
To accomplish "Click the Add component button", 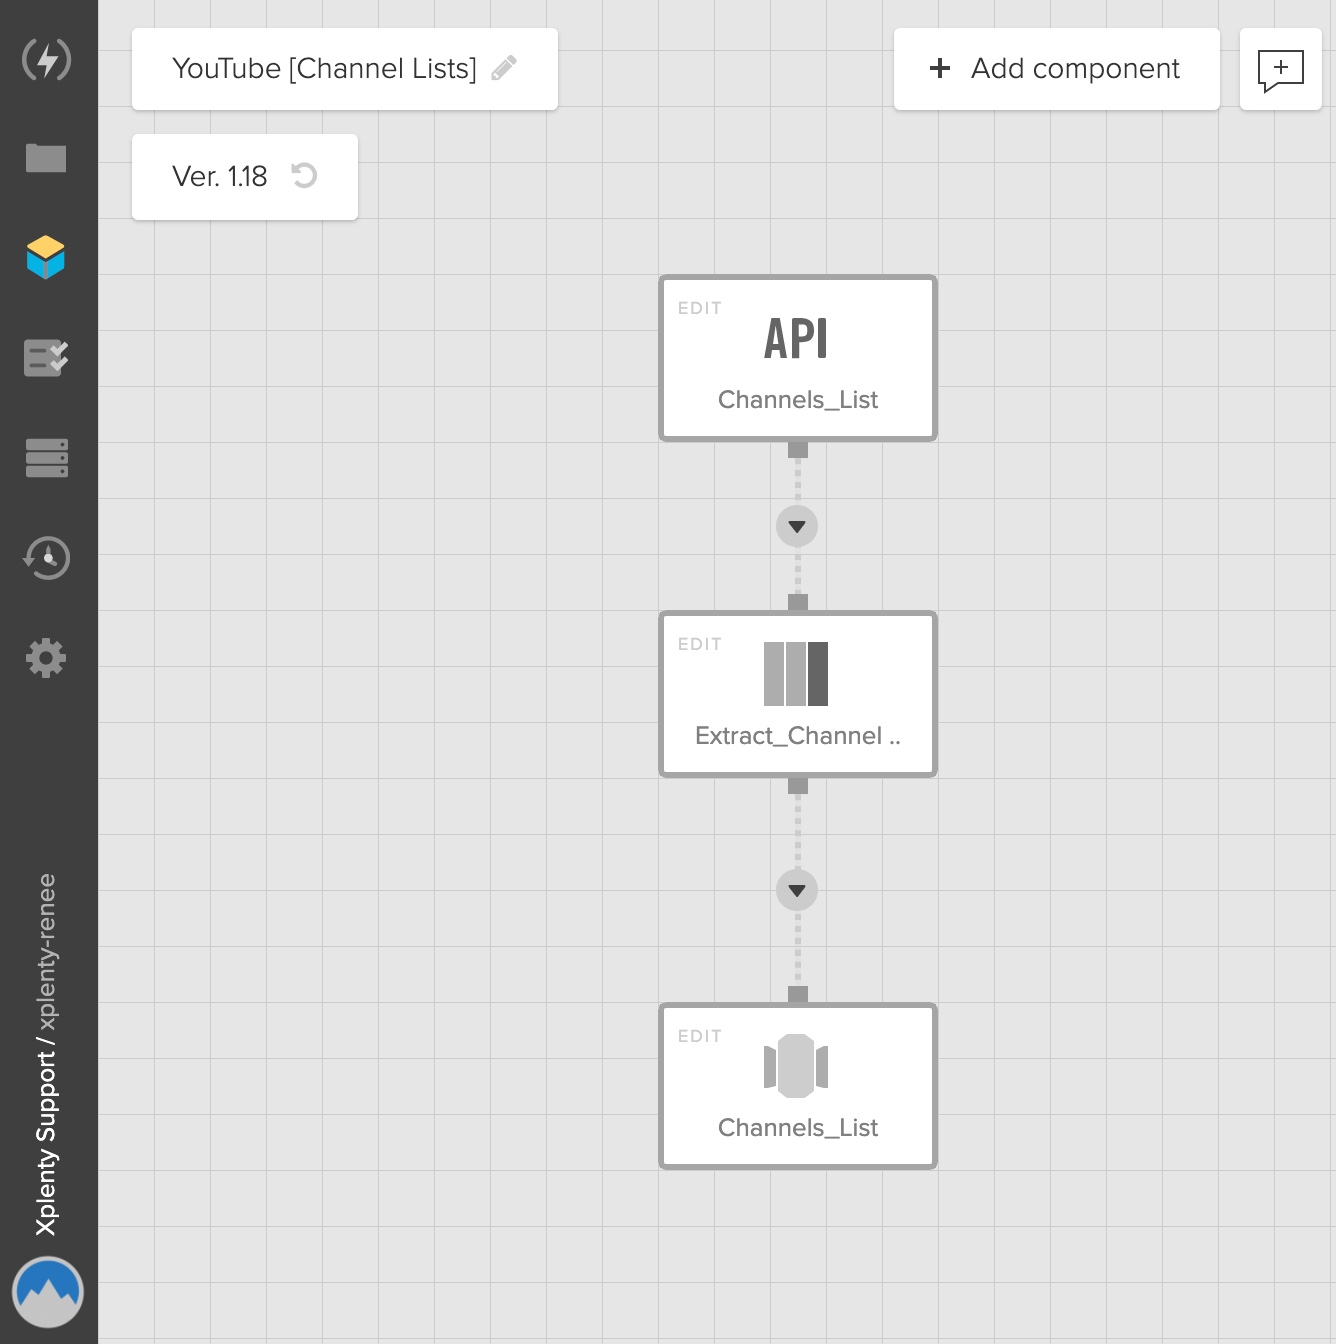I will [x=1056, y=69].
